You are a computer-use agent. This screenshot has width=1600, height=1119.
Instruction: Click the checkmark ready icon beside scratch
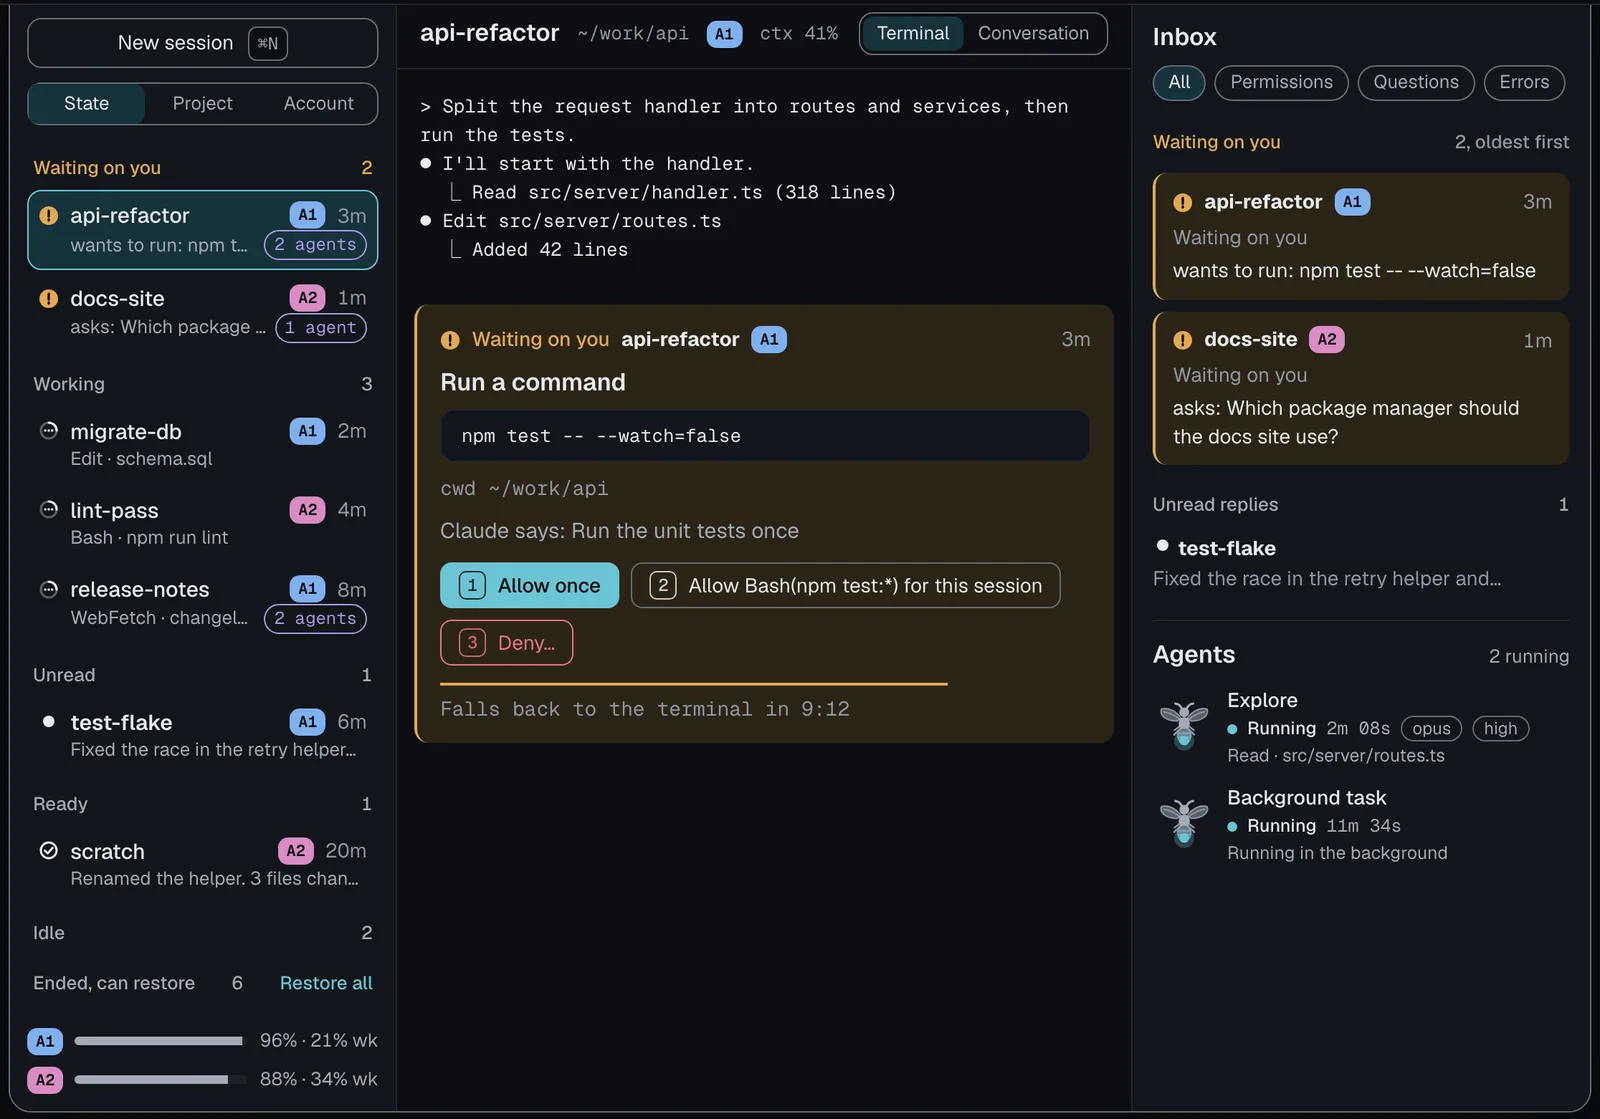[48, 851]
